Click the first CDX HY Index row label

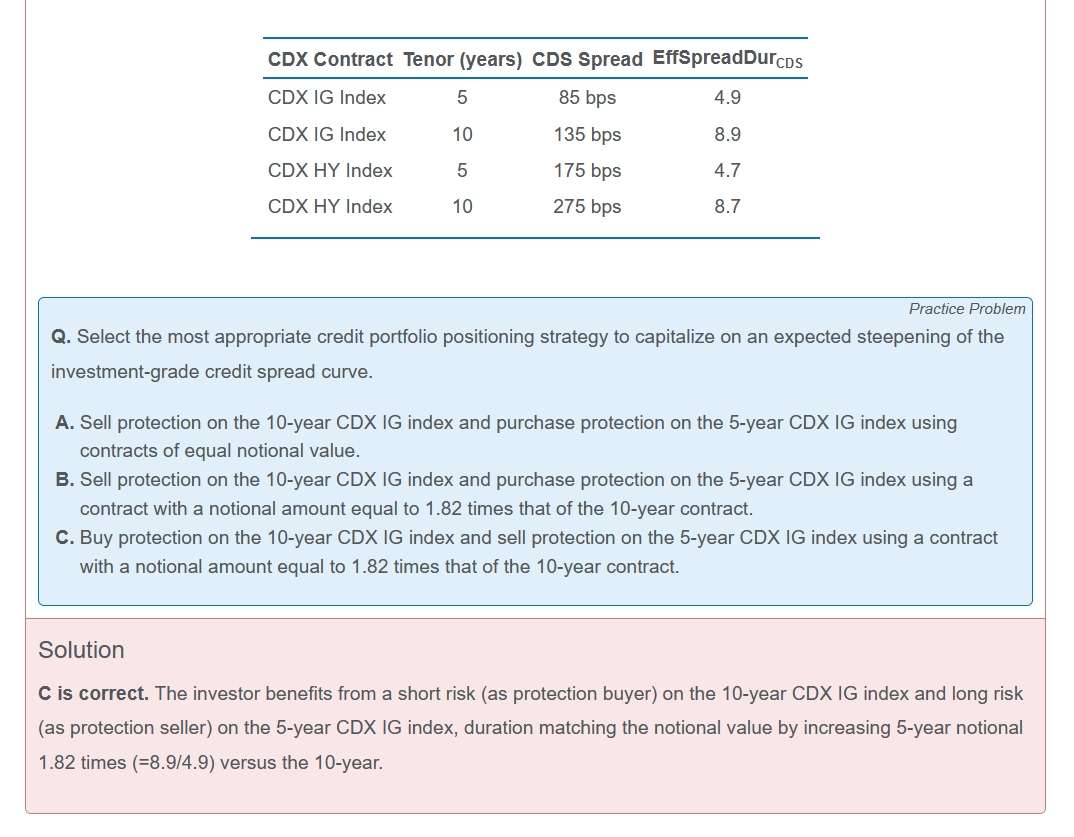pyautogui.click(x=330, y=171)
